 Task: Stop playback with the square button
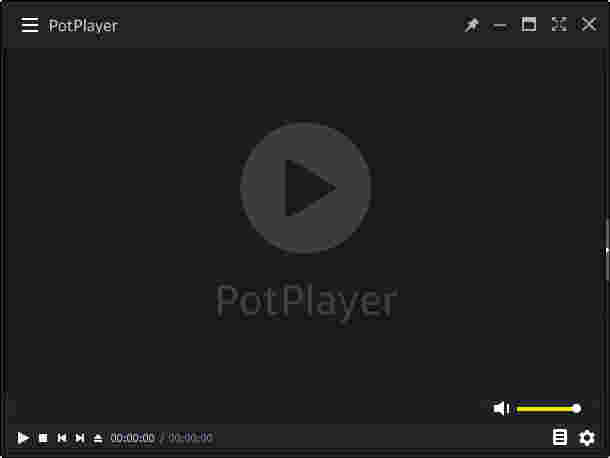(x=43, y=438)
